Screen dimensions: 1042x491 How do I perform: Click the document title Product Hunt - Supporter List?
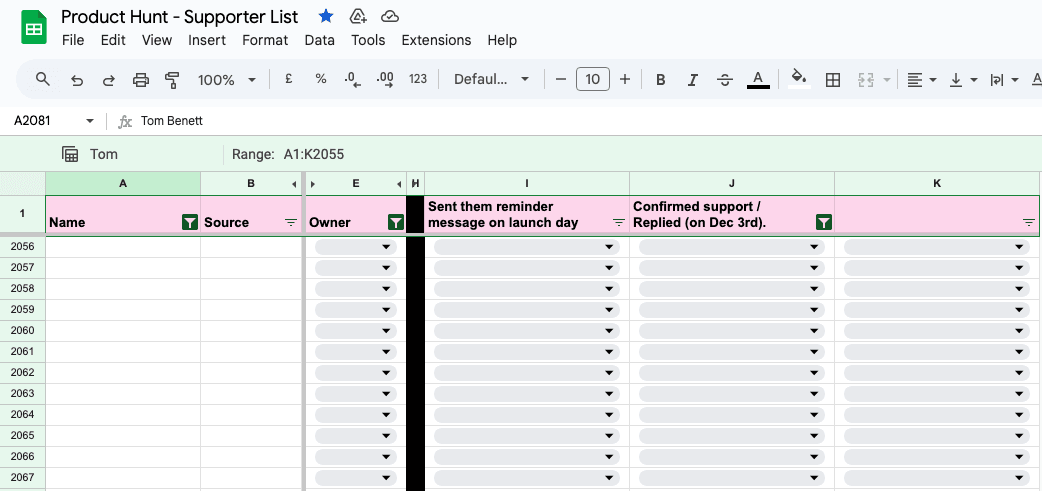click(x=180, y=17)
